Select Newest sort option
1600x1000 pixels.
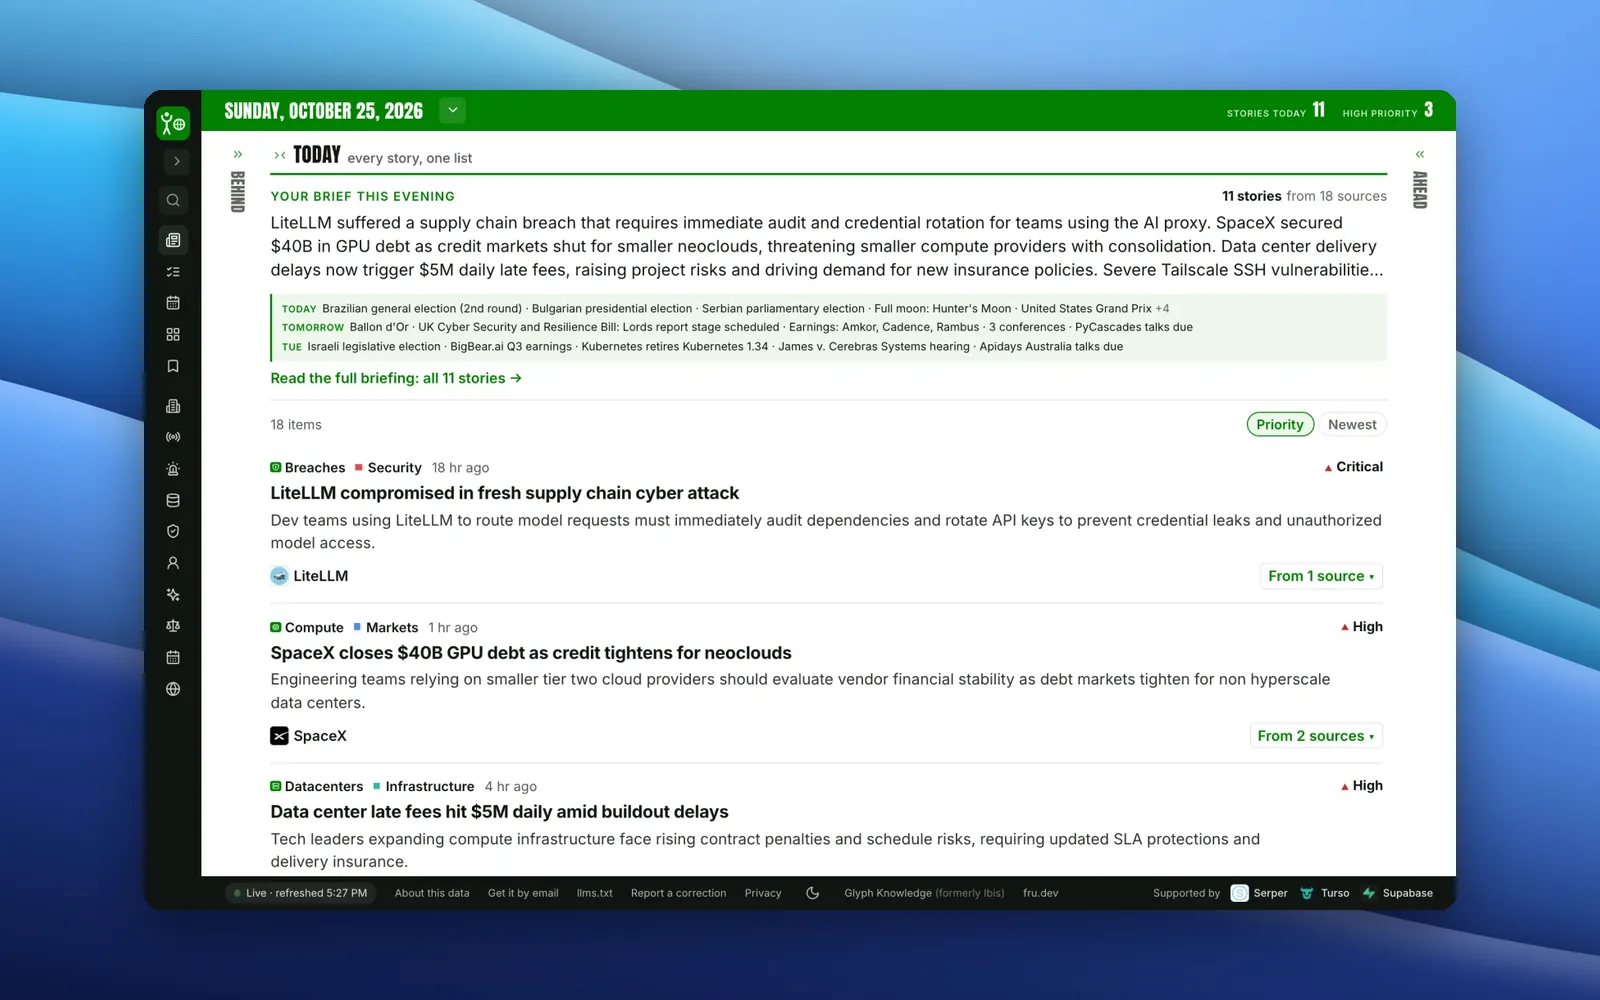click(x=1352, y=424)
